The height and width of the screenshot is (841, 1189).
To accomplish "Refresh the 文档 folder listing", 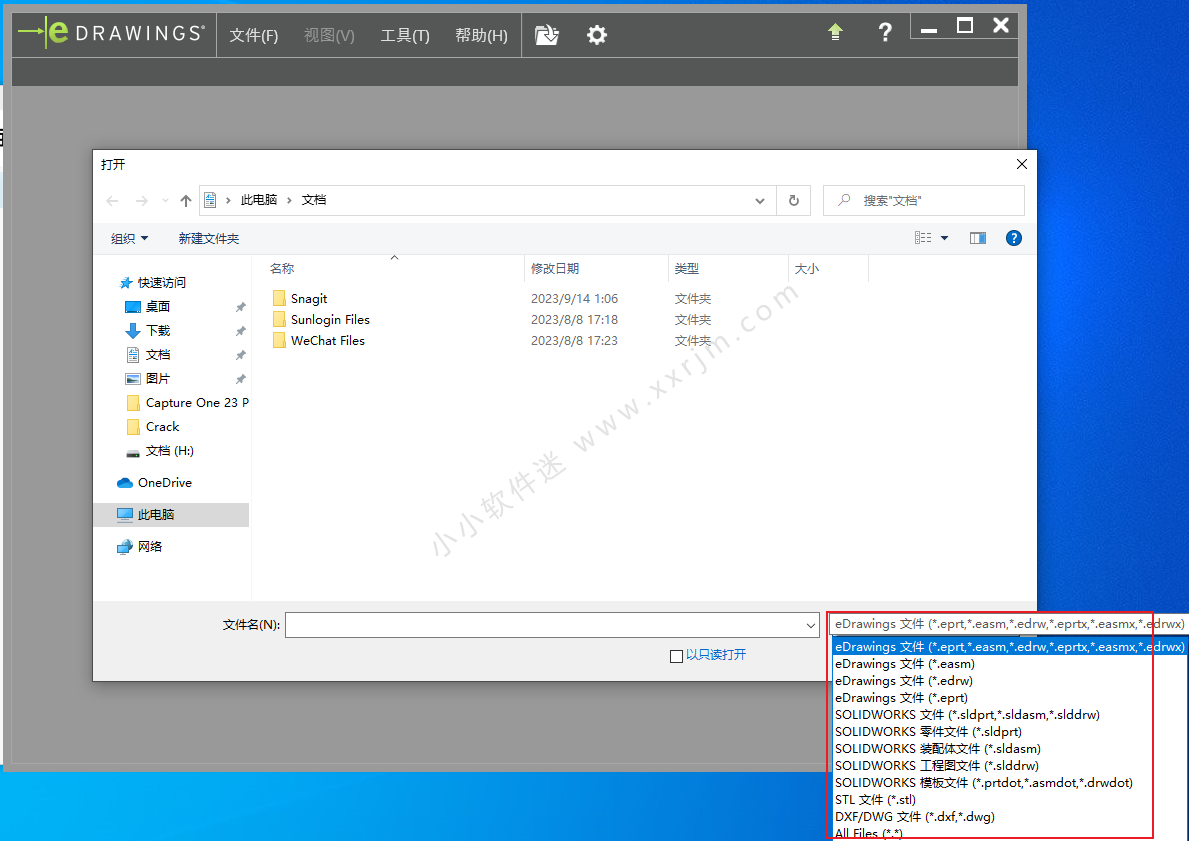I will [x=793, y=200].
